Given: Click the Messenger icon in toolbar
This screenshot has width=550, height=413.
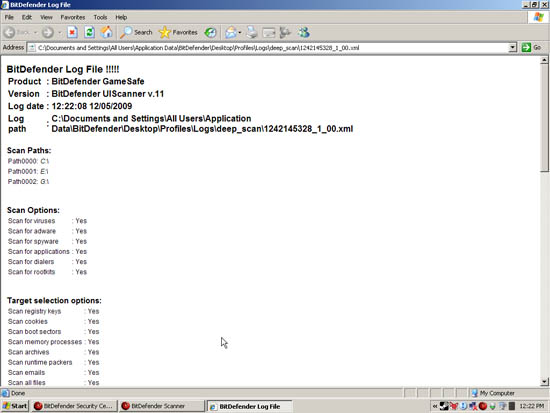Looking at the screenshot, I should (x=304, y=33).
